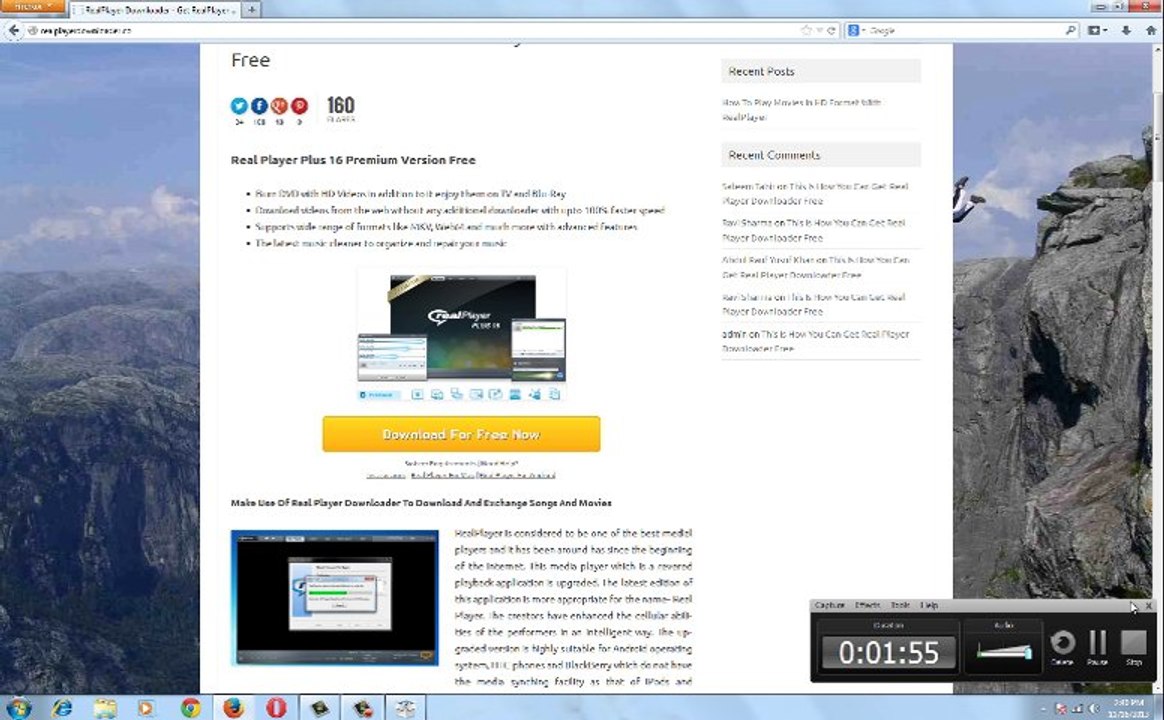Open the Windows Start menu

[18, 707]
